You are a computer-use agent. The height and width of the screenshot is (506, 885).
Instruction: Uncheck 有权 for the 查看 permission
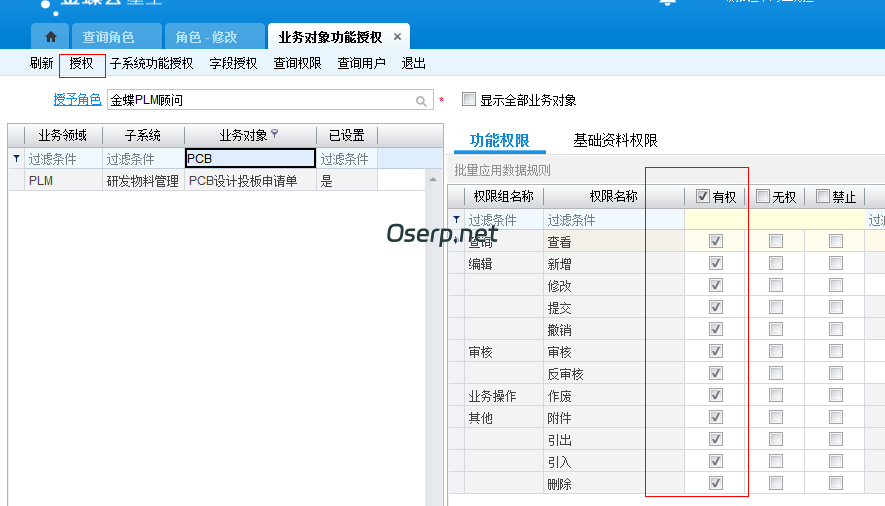[716, 241]
